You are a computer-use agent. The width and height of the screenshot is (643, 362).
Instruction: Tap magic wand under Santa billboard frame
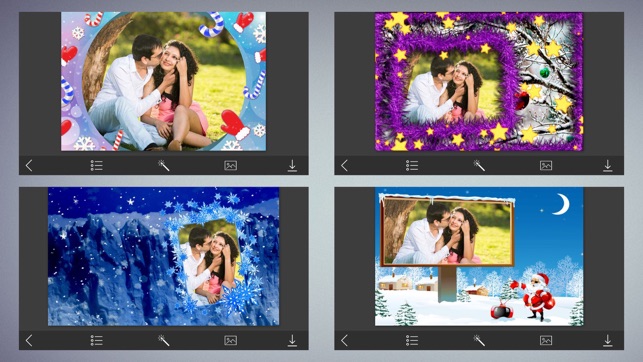[x=479, y=340]
